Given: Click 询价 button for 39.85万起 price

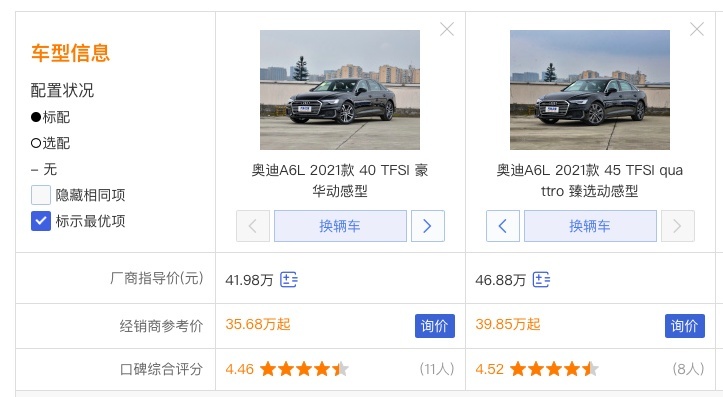Looking at the screenshot, I should 685,326.
